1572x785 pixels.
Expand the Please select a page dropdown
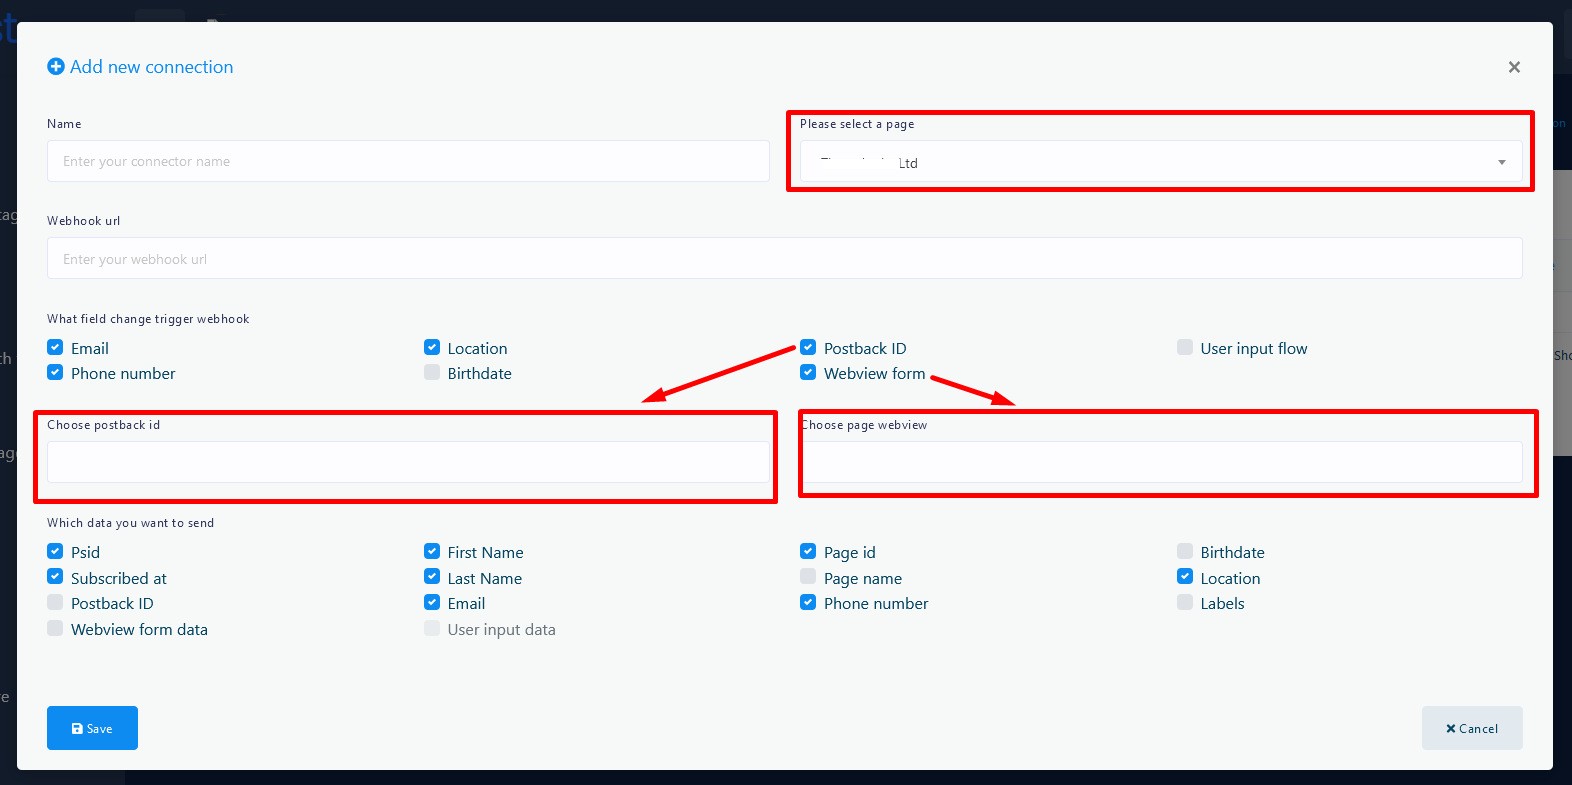click(1160, 162)
